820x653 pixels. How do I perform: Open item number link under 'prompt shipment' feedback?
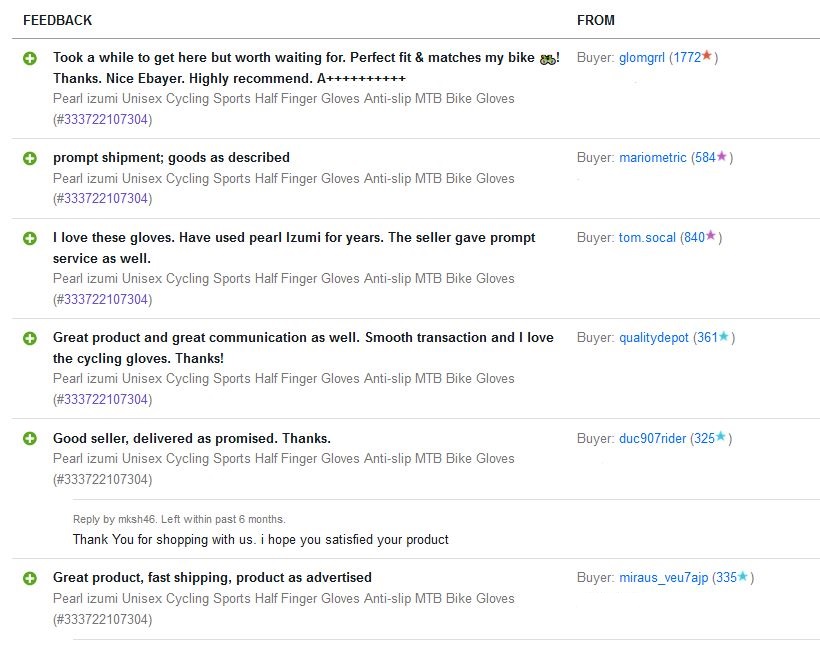[x=102, y=199]
